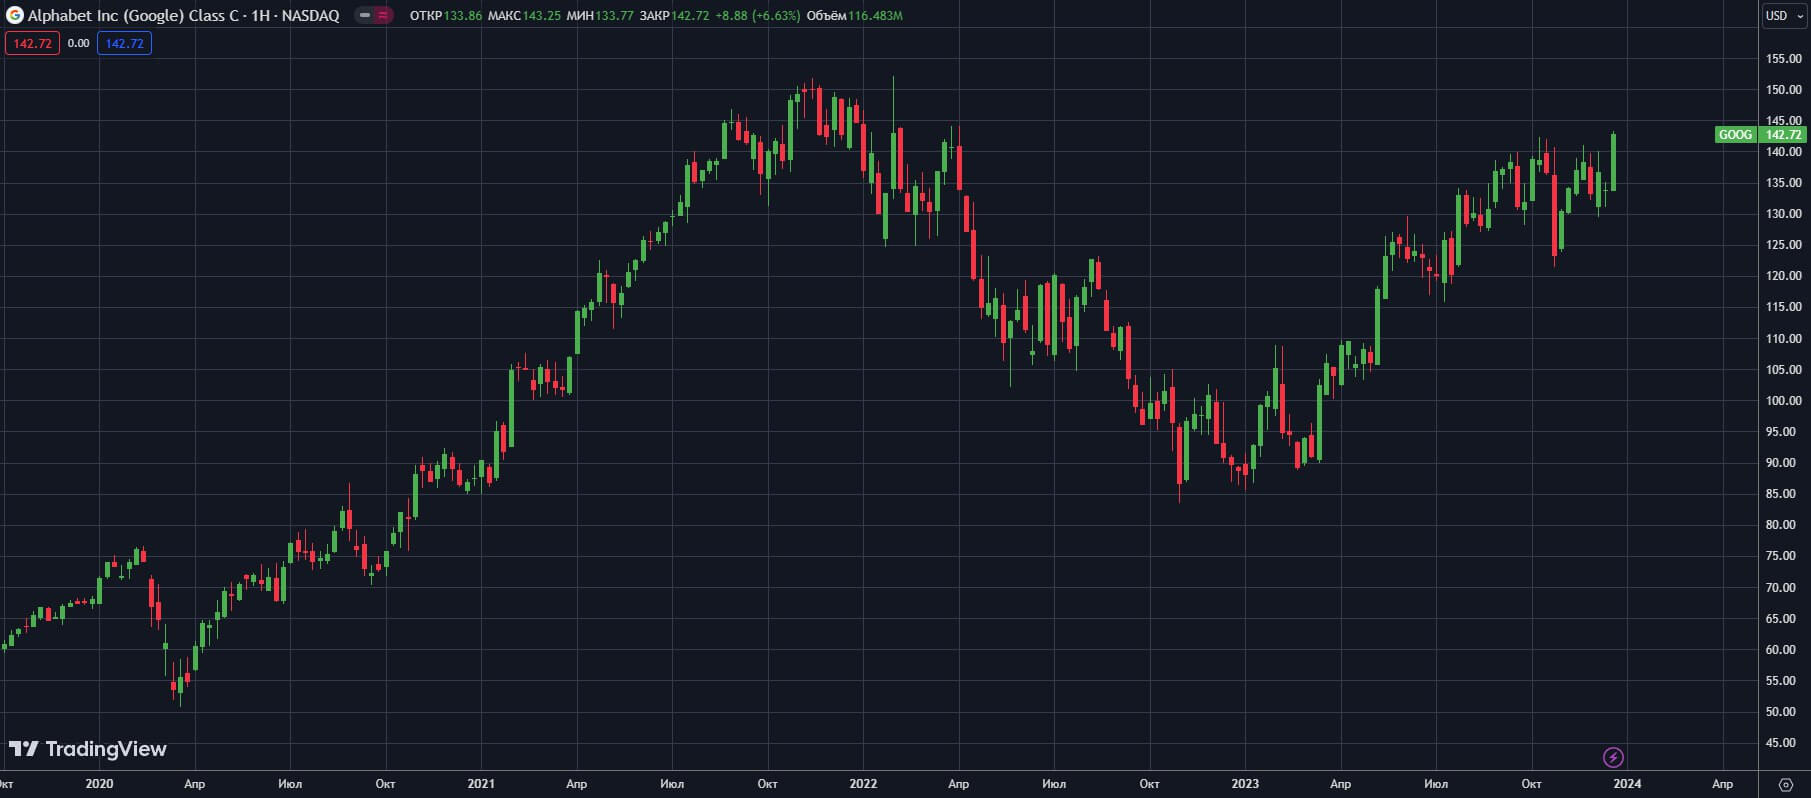Click the Alphabet Inc (Google) Class C title

pyautogui.click(x=136, y=16)
